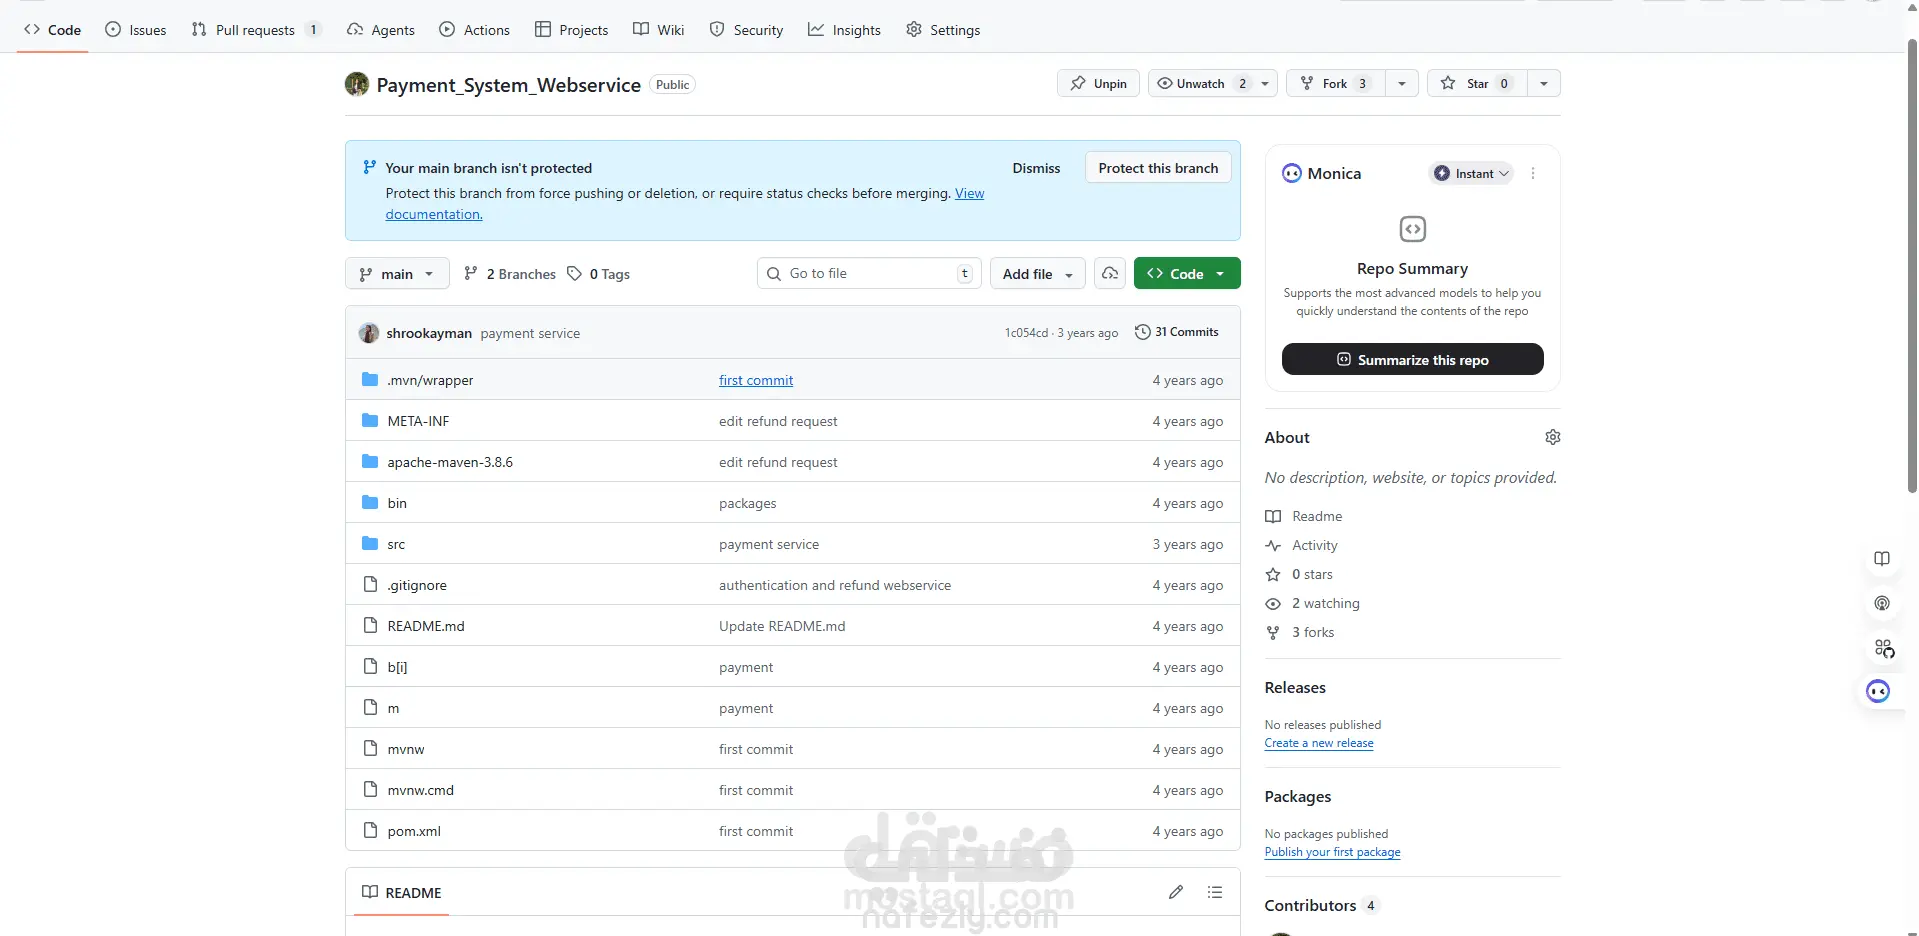
Task: Open the payment service commit message
Action: point(530,333)
